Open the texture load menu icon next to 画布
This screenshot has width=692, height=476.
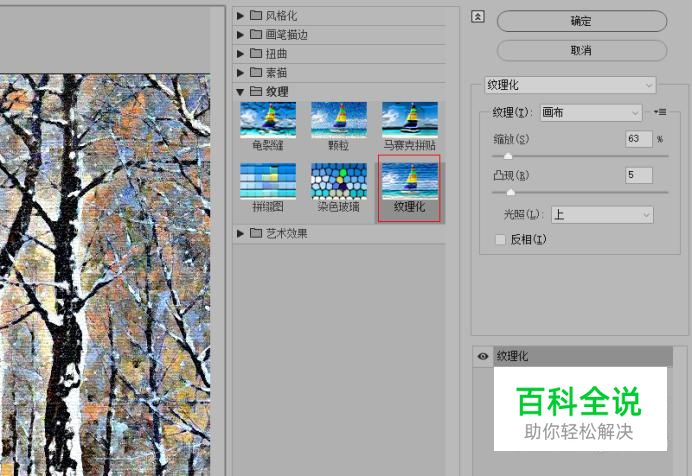[660, 112]
